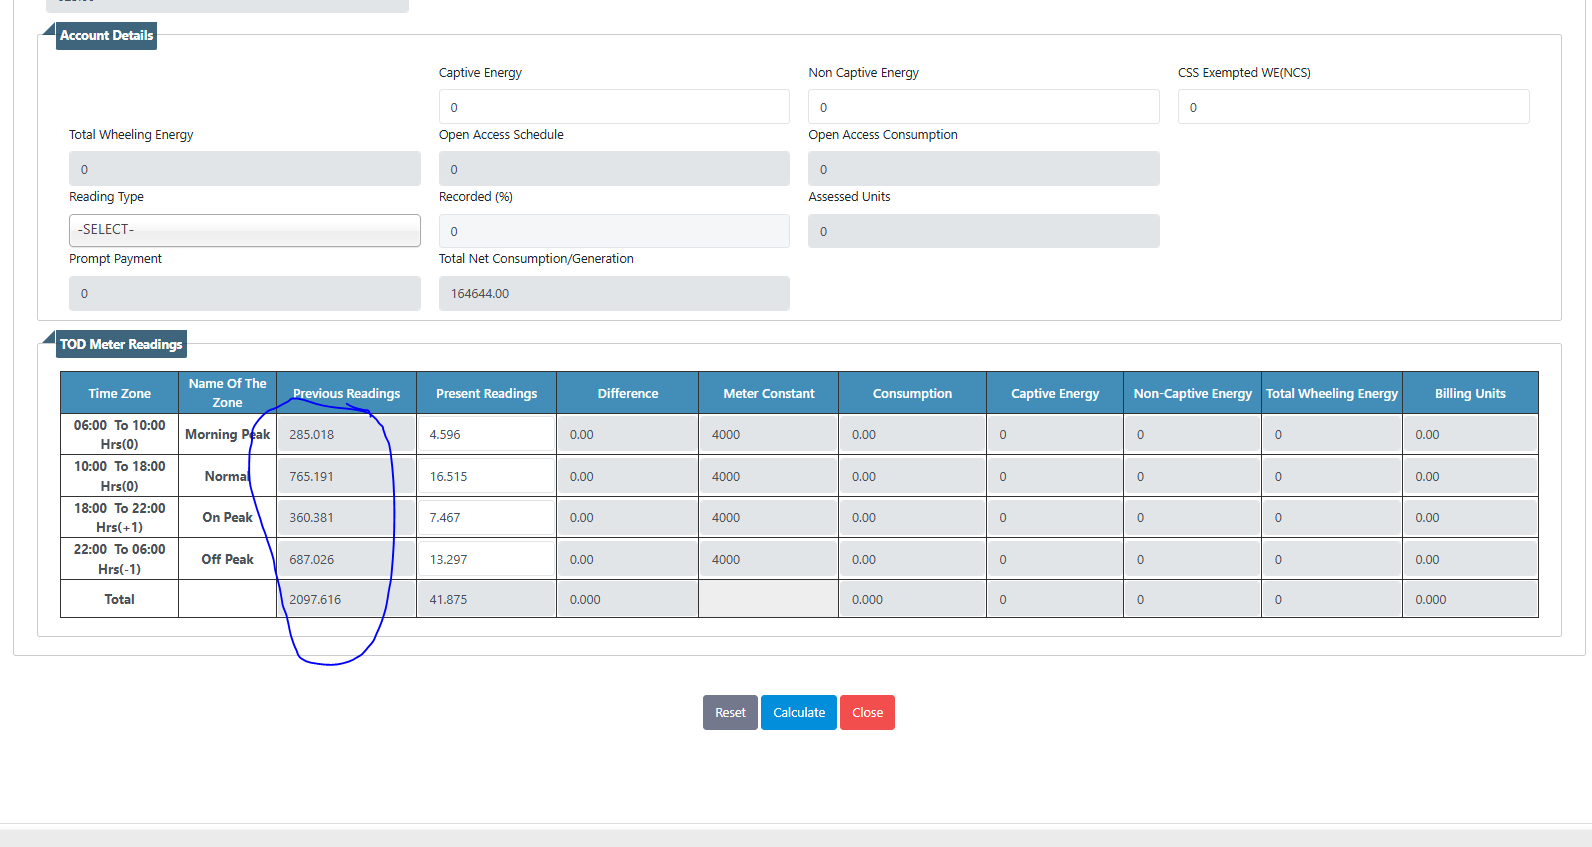Select On Peak present reading 7.467
The width and height of the screenshot is (1592, 847).
point(486,518)
